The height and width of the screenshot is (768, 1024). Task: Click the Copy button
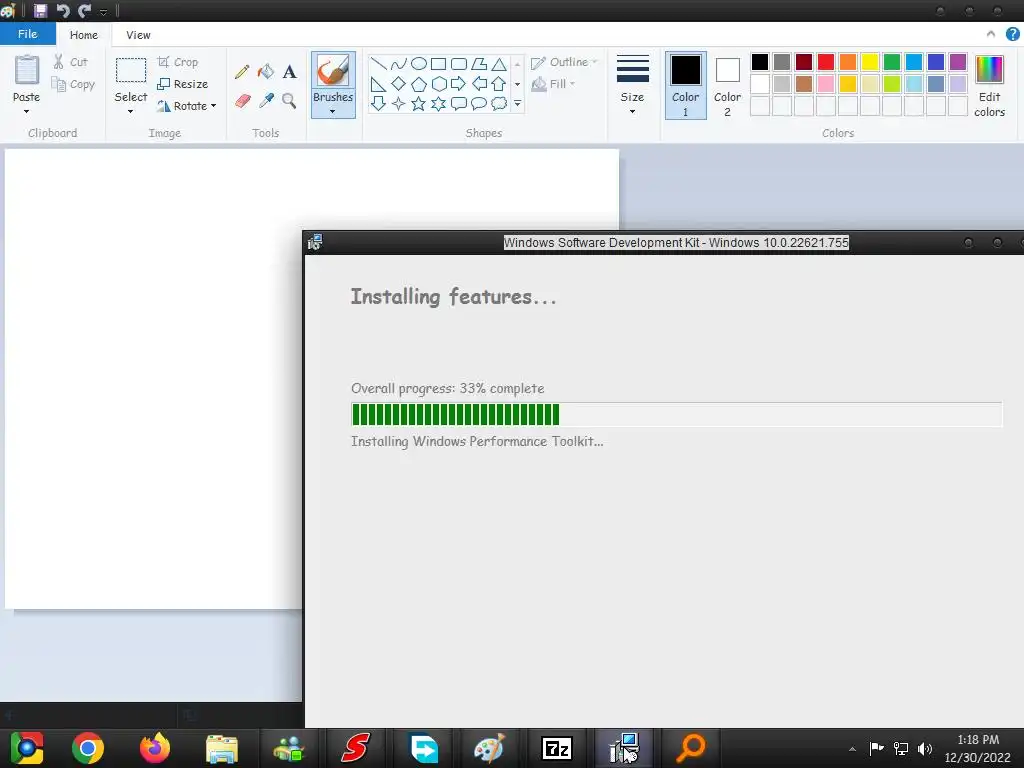[x=73, y=84]
